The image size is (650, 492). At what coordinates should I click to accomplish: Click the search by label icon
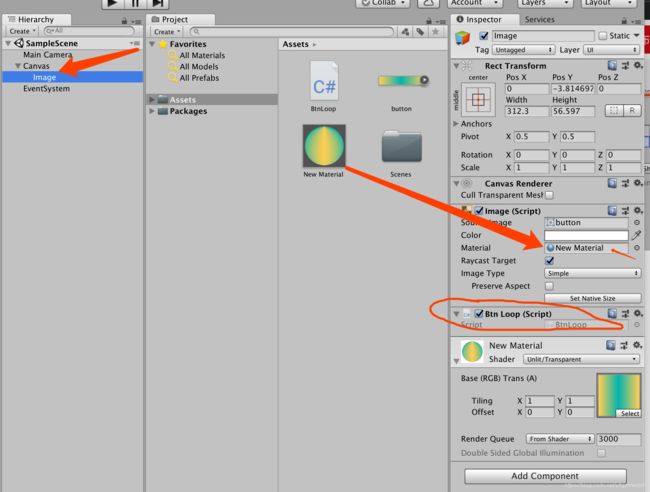pyautogui.click(x=420, y=32)
